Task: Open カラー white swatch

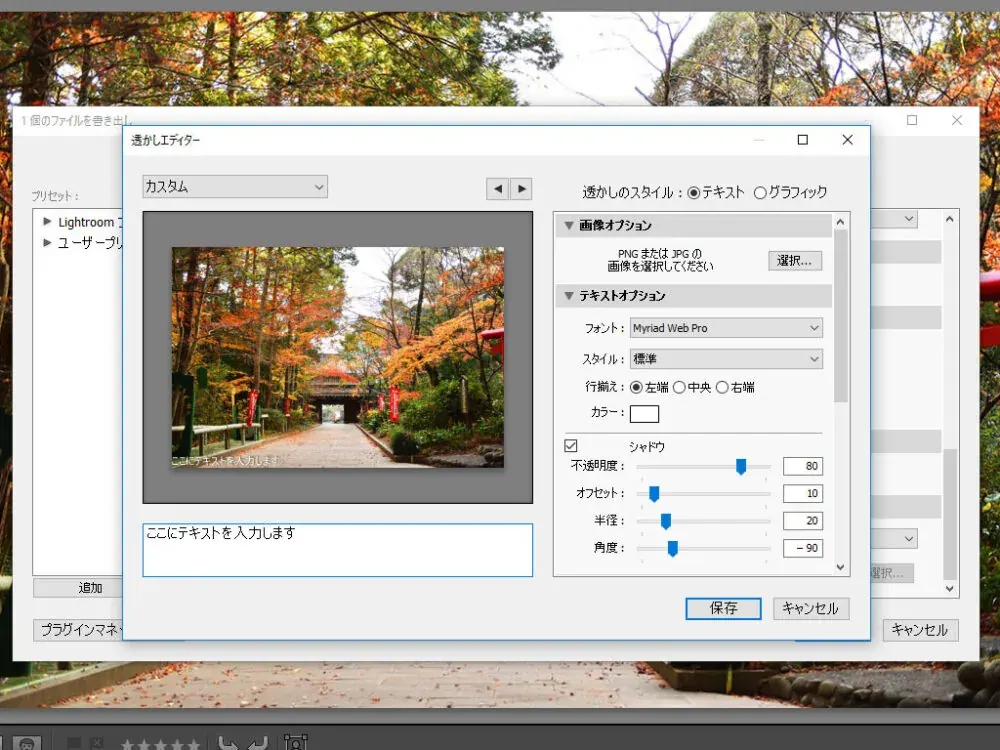Action: pos(644,414)
